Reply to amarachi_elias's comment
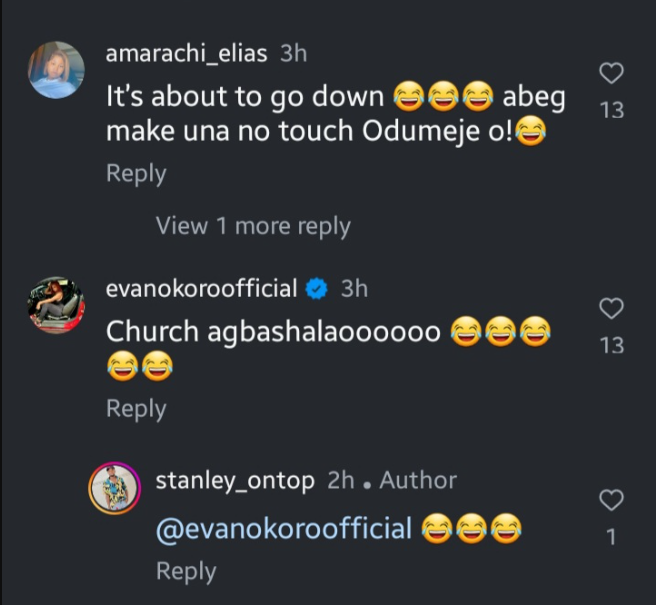Image resolution: width=656 pixels, height=605 pixels. click(136, 173)
